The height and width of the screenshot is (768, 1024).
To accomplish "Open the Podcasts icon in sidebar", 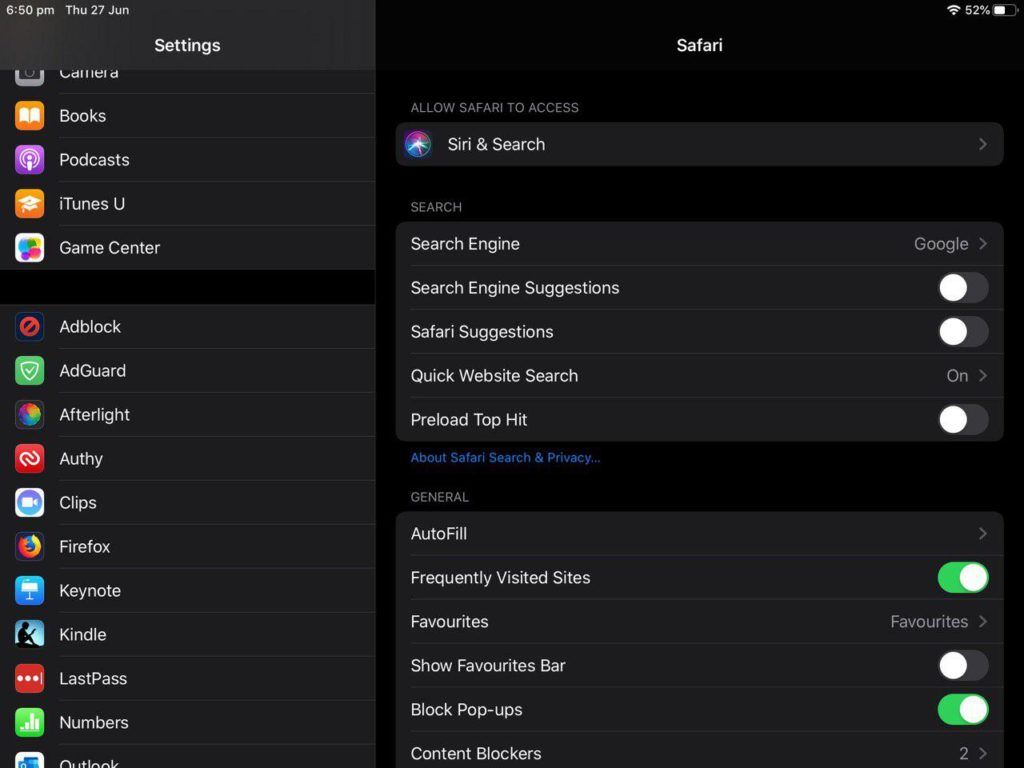I will pyautogui.click(x=30, y=160).
